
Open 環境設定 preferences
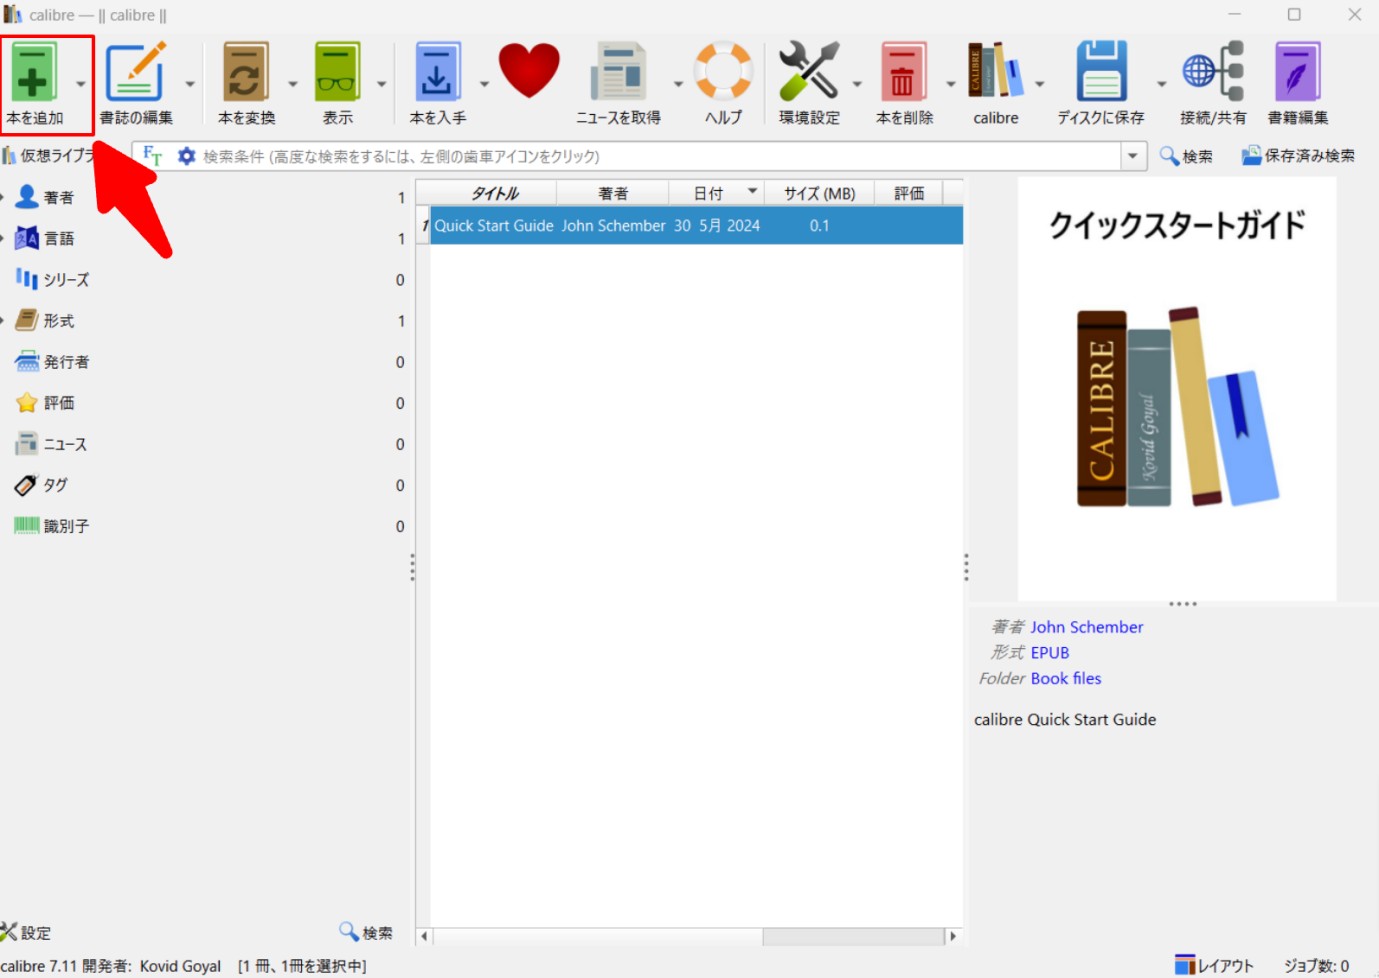[809, 71]
